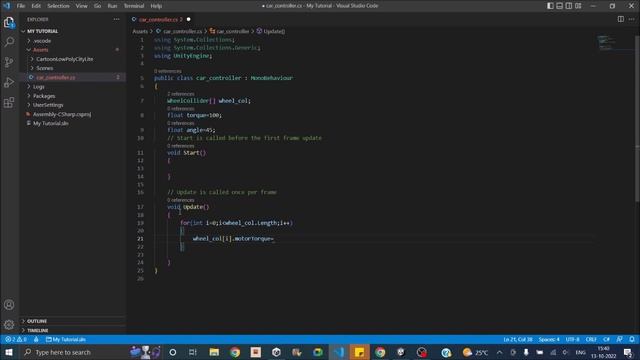Open the Run and Debug view
Screen dimensions: 640x360
(9, 82)
